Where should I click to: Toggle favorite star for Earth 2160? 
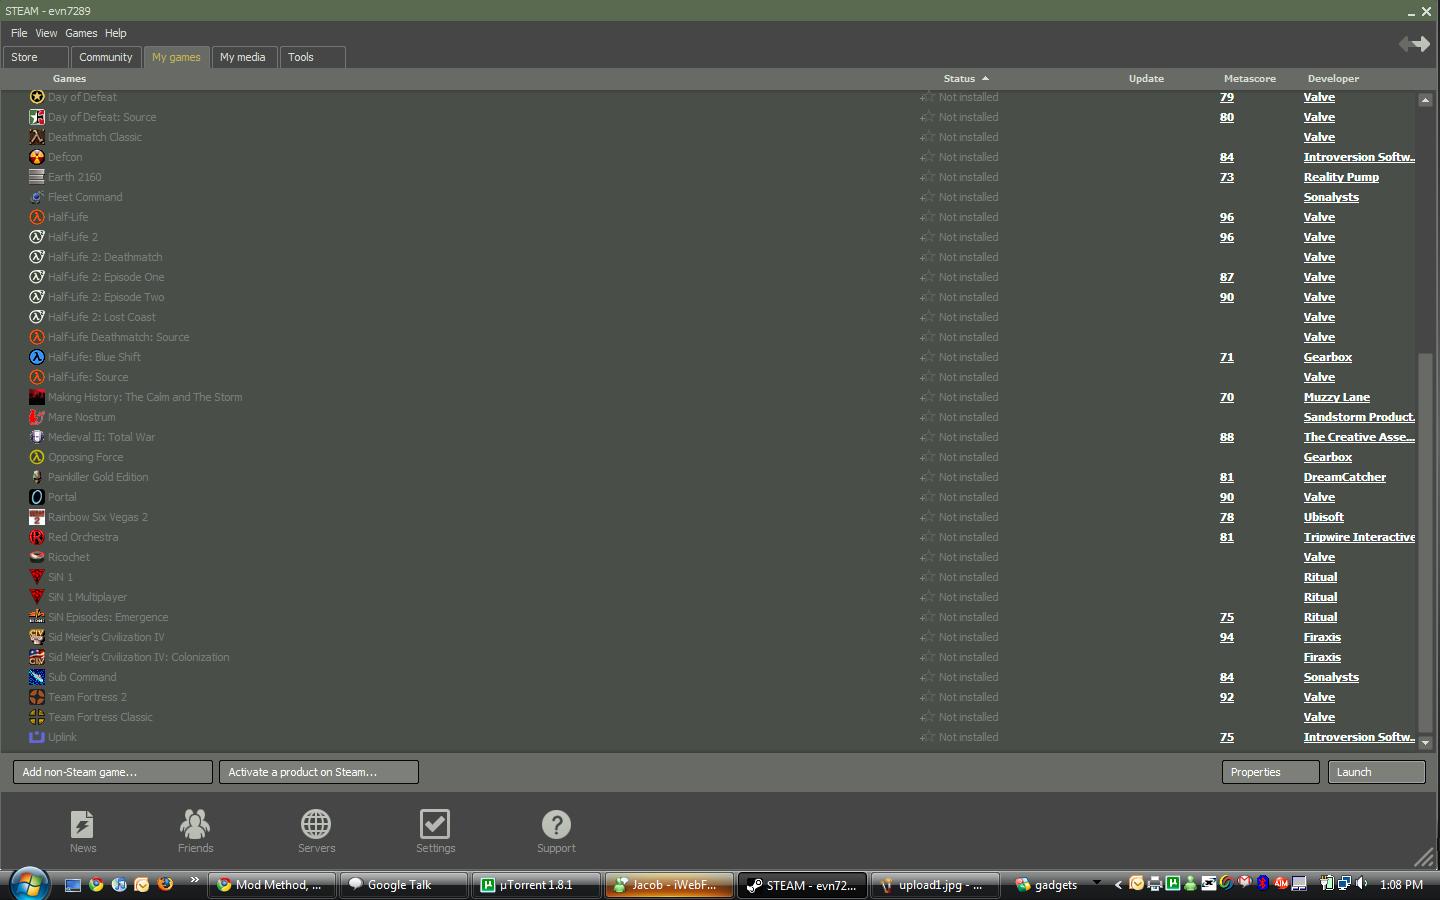point(927,177)
